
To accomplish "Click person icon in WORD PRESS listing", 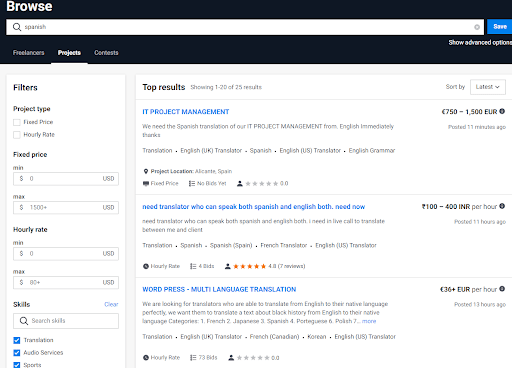I will tap(231, 358).
